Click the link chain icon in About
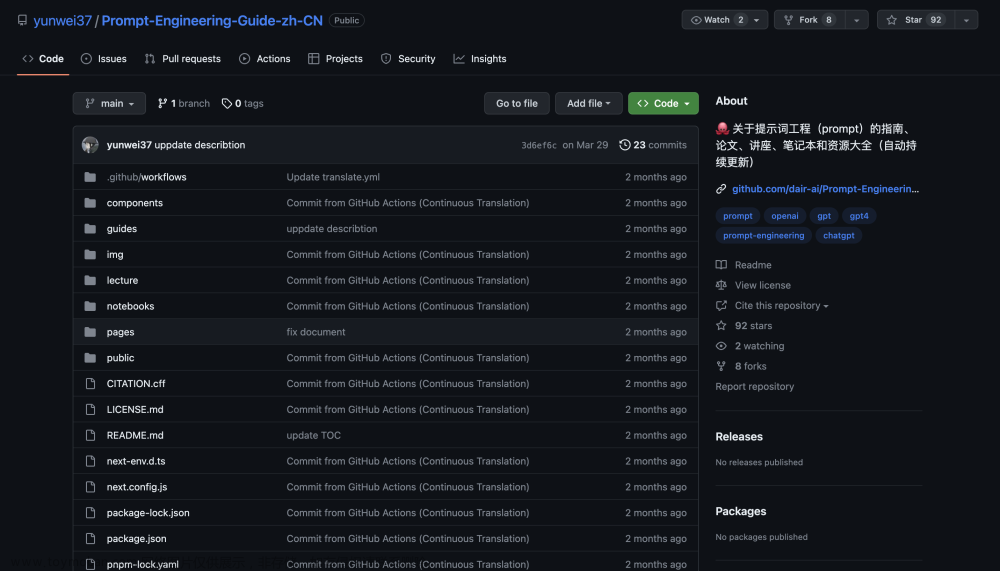Image resolution: width=1000 pixels, height=571 pixels. point(721,189)
